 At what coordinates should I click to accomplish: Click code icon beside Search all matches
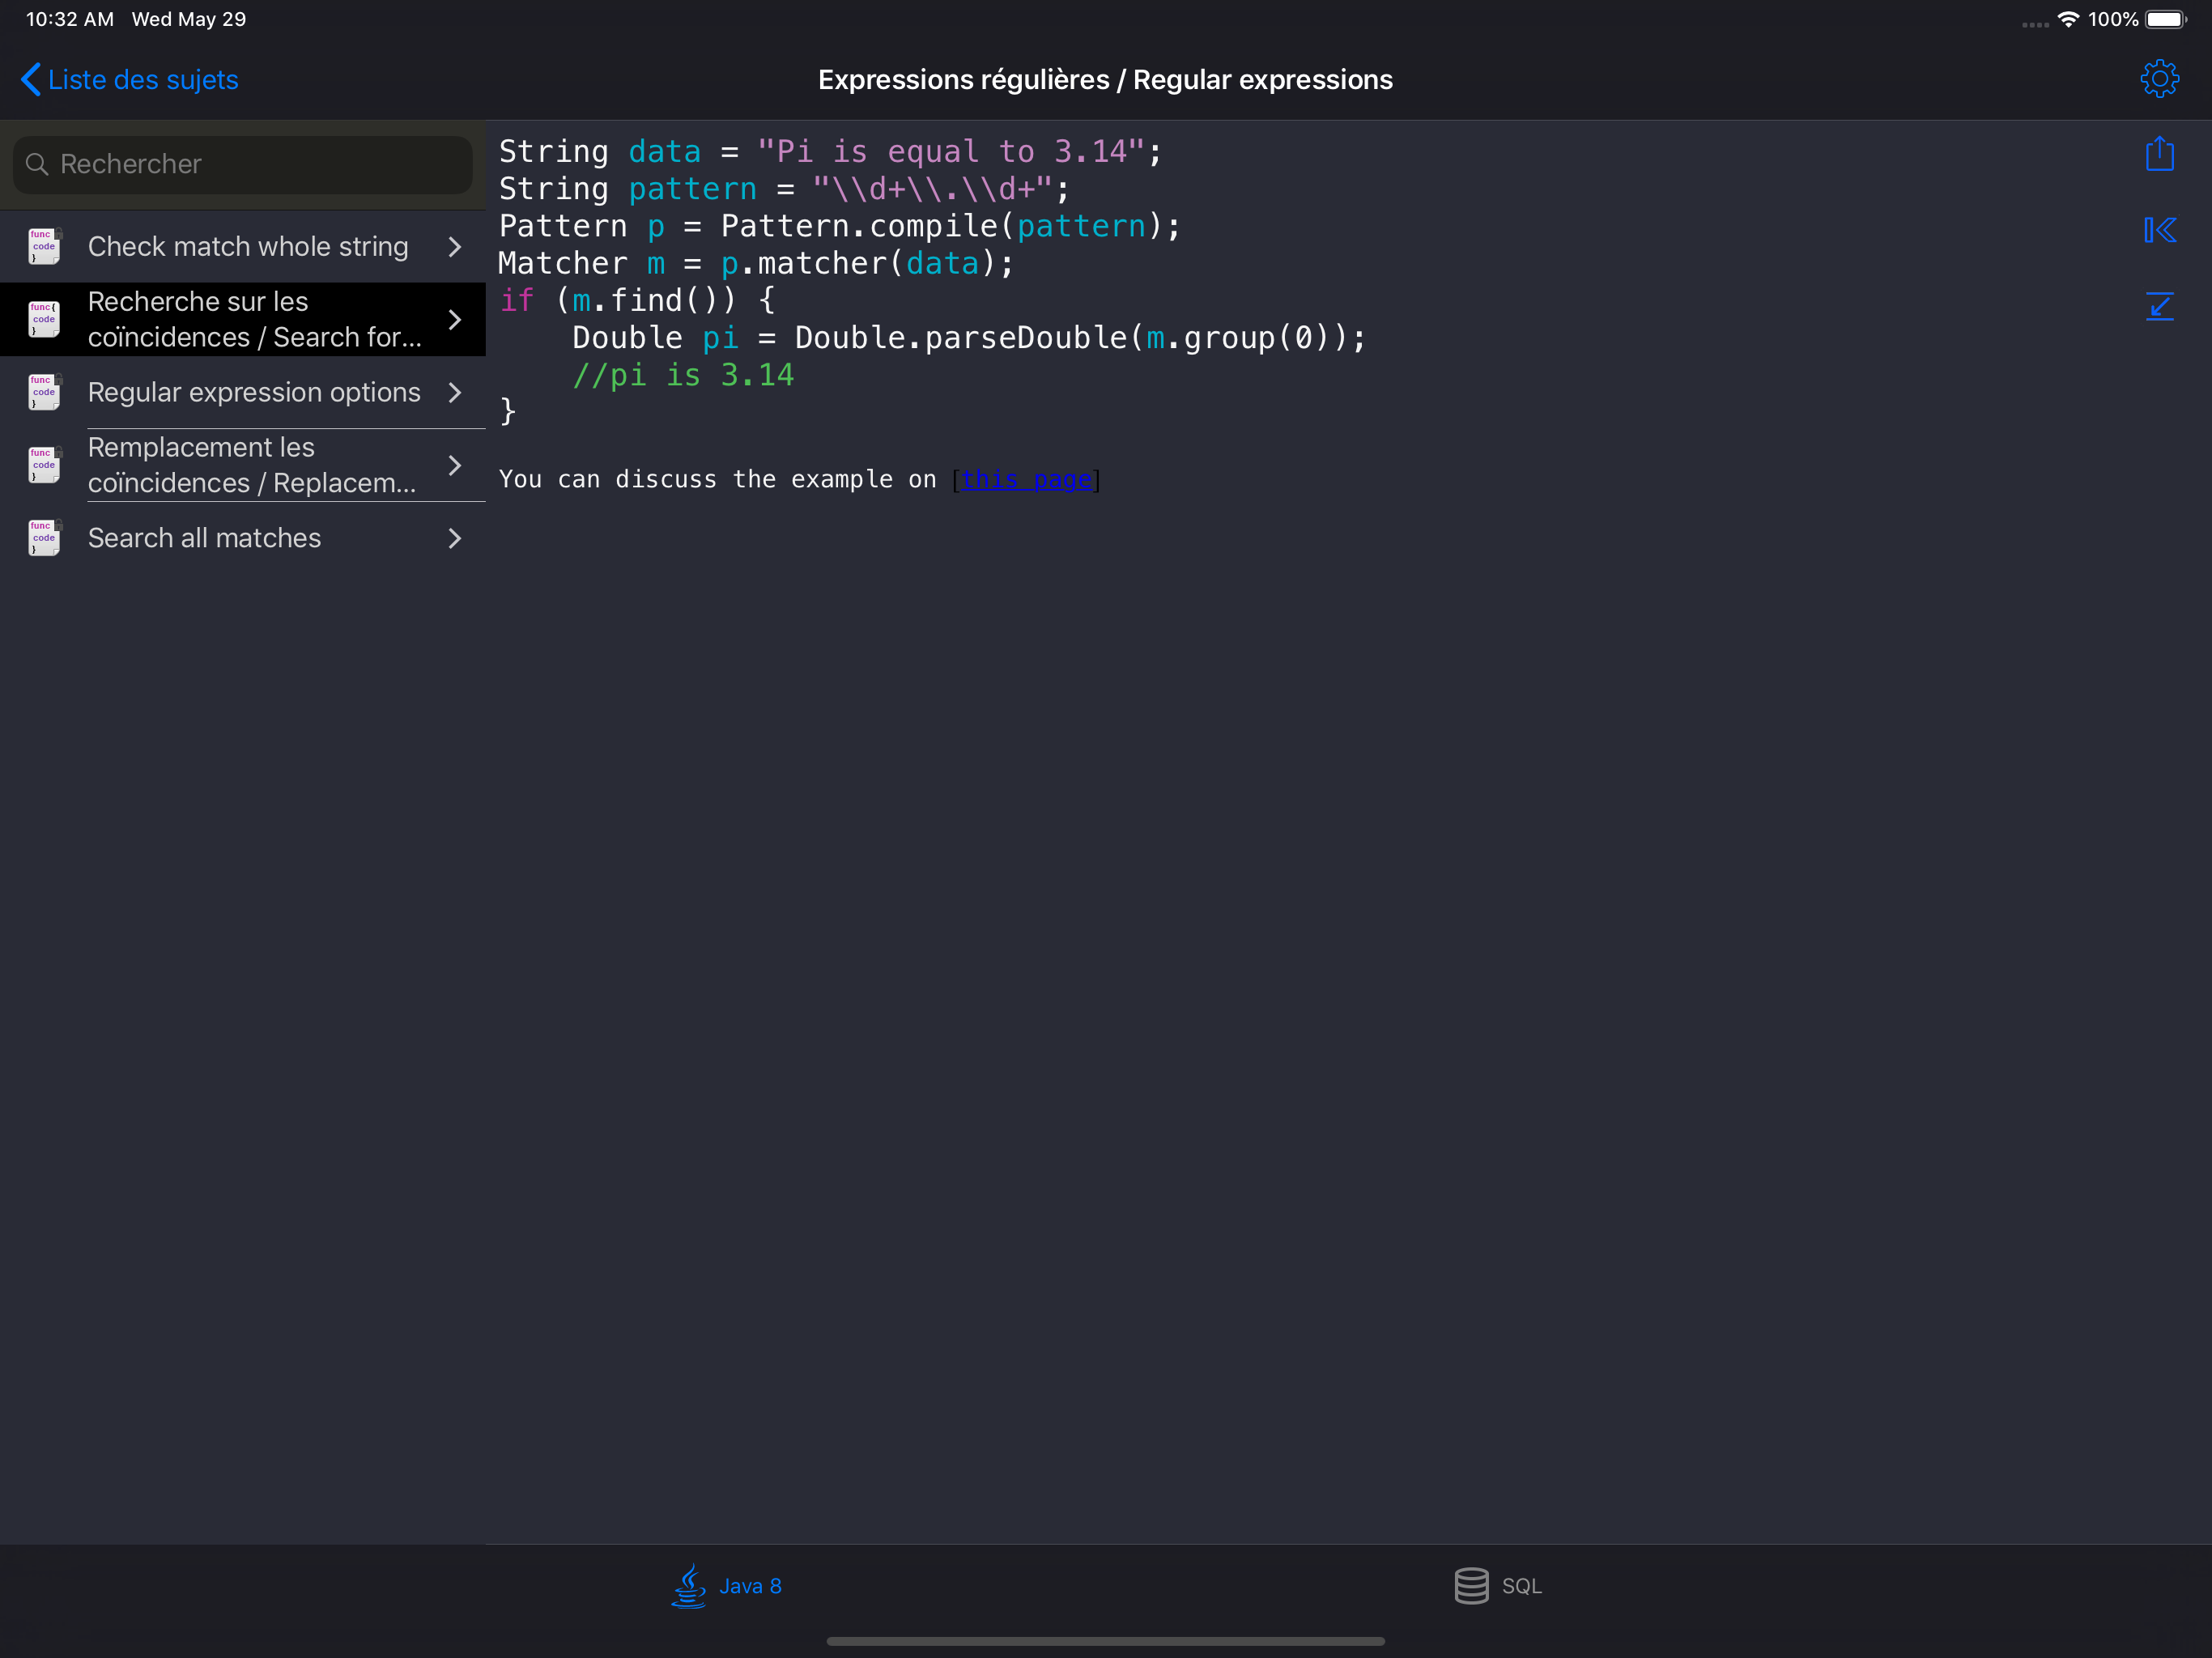pos(44,538)
